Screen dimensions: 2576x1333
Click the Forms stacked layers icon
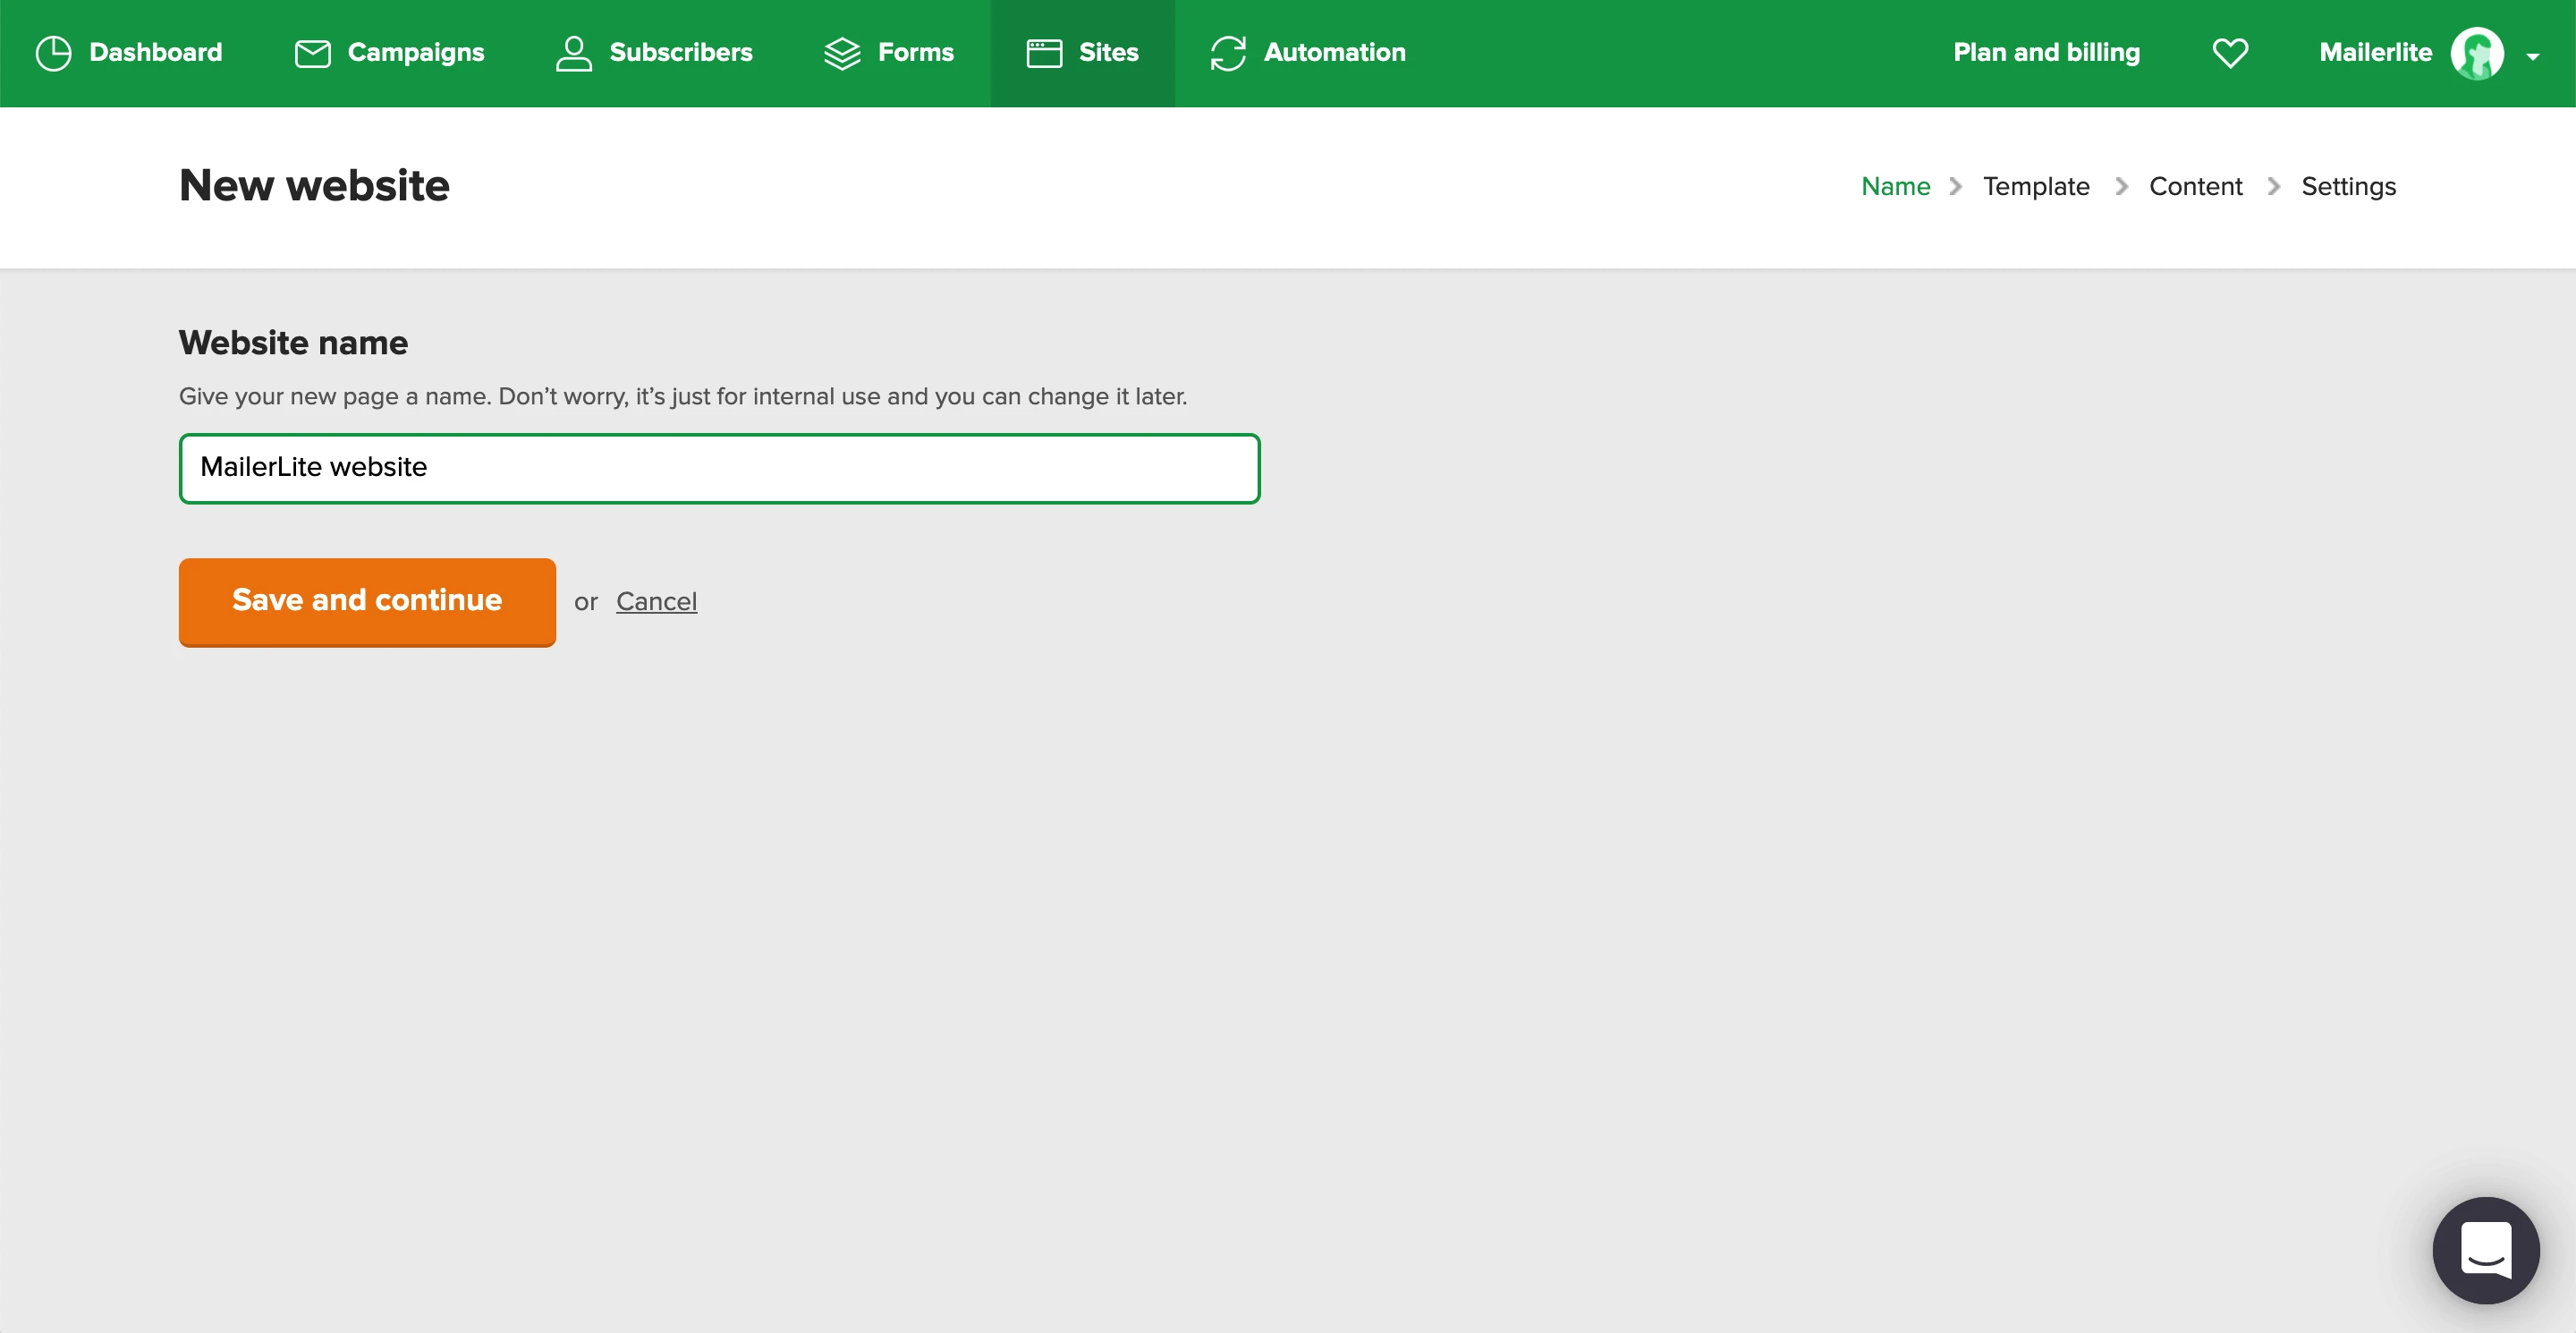tap(842, 53)
